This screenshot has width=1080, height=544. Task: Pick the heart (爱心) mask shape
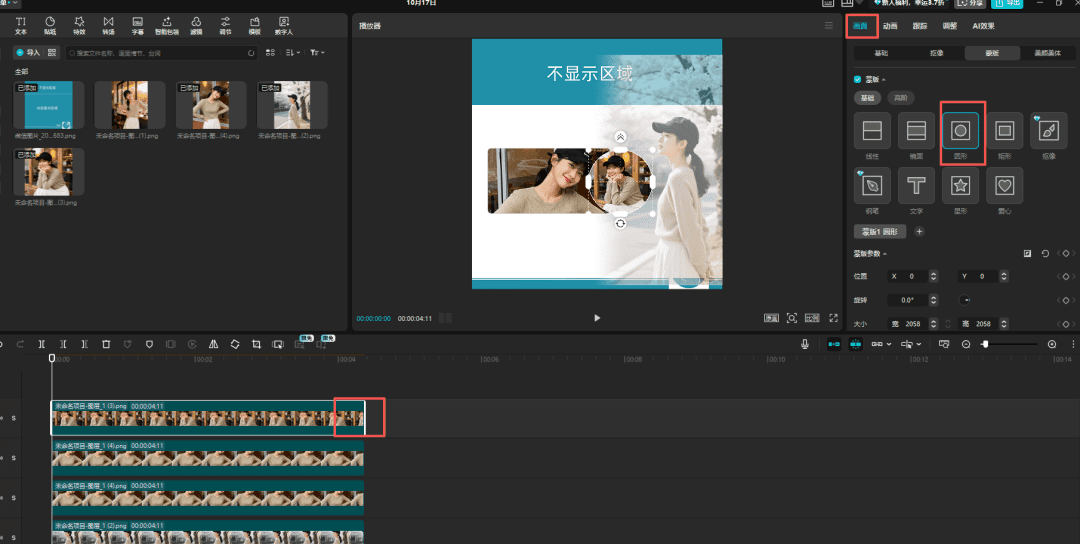tap(1004, 185)
